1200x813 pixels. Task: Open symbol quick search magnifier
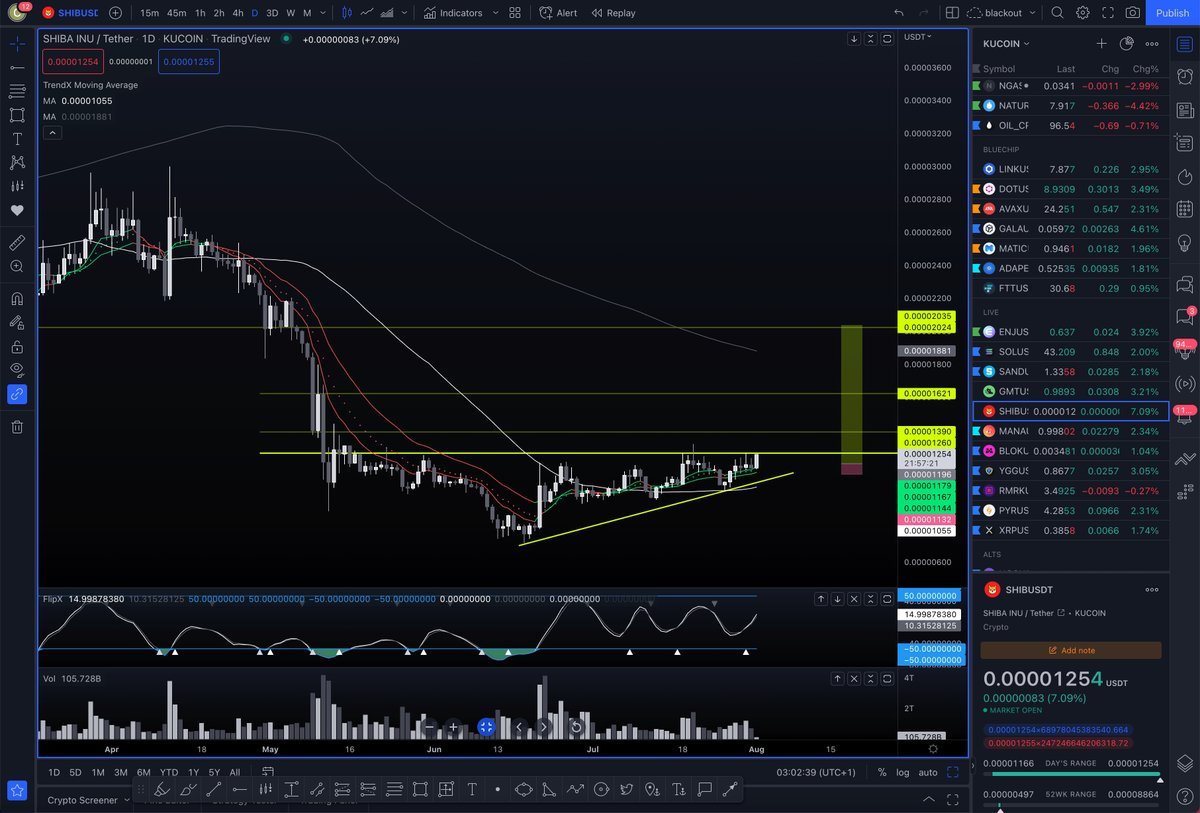coord(1058,13)
